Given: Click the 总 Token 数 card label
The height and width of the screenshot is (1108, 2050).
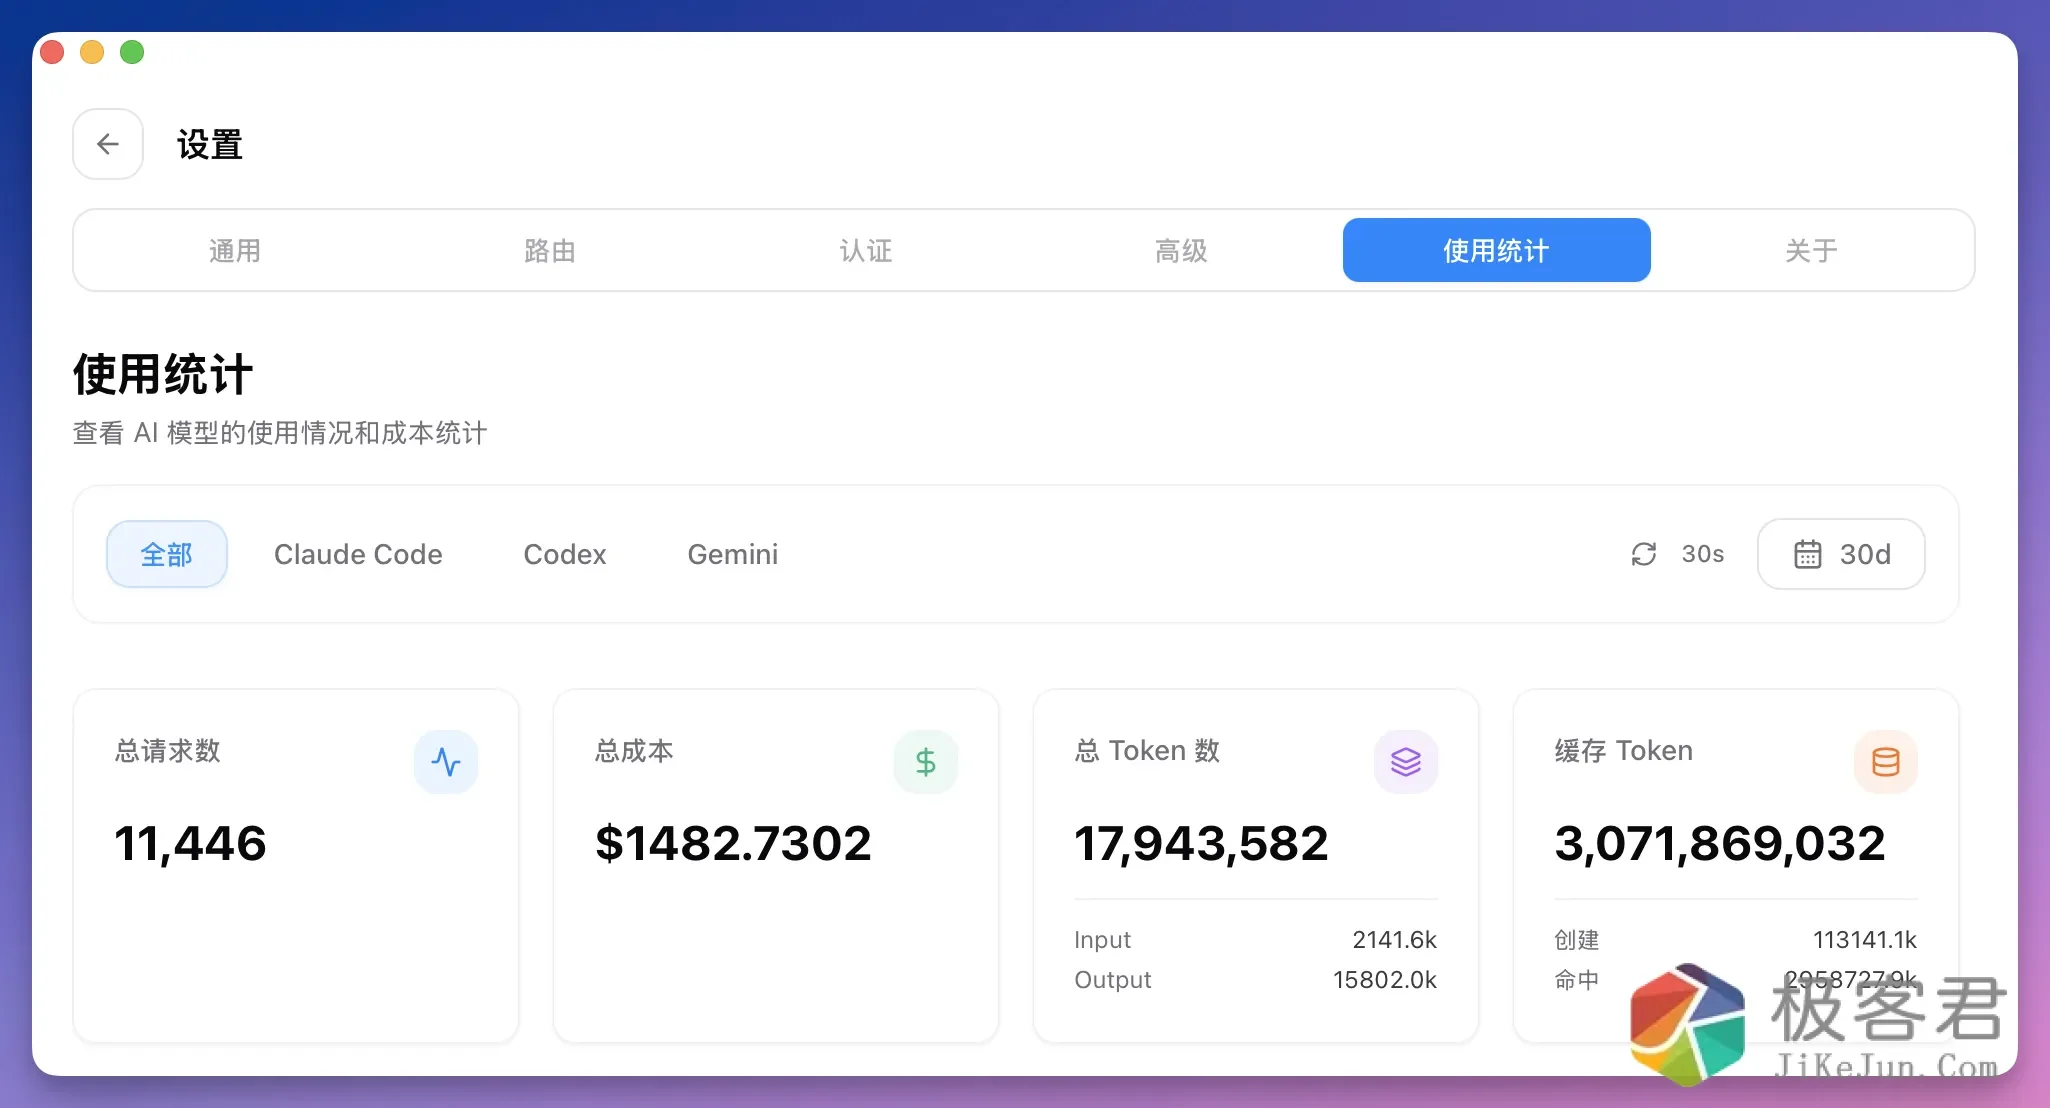Looking at the screenshot, I should coord(1148,751).
